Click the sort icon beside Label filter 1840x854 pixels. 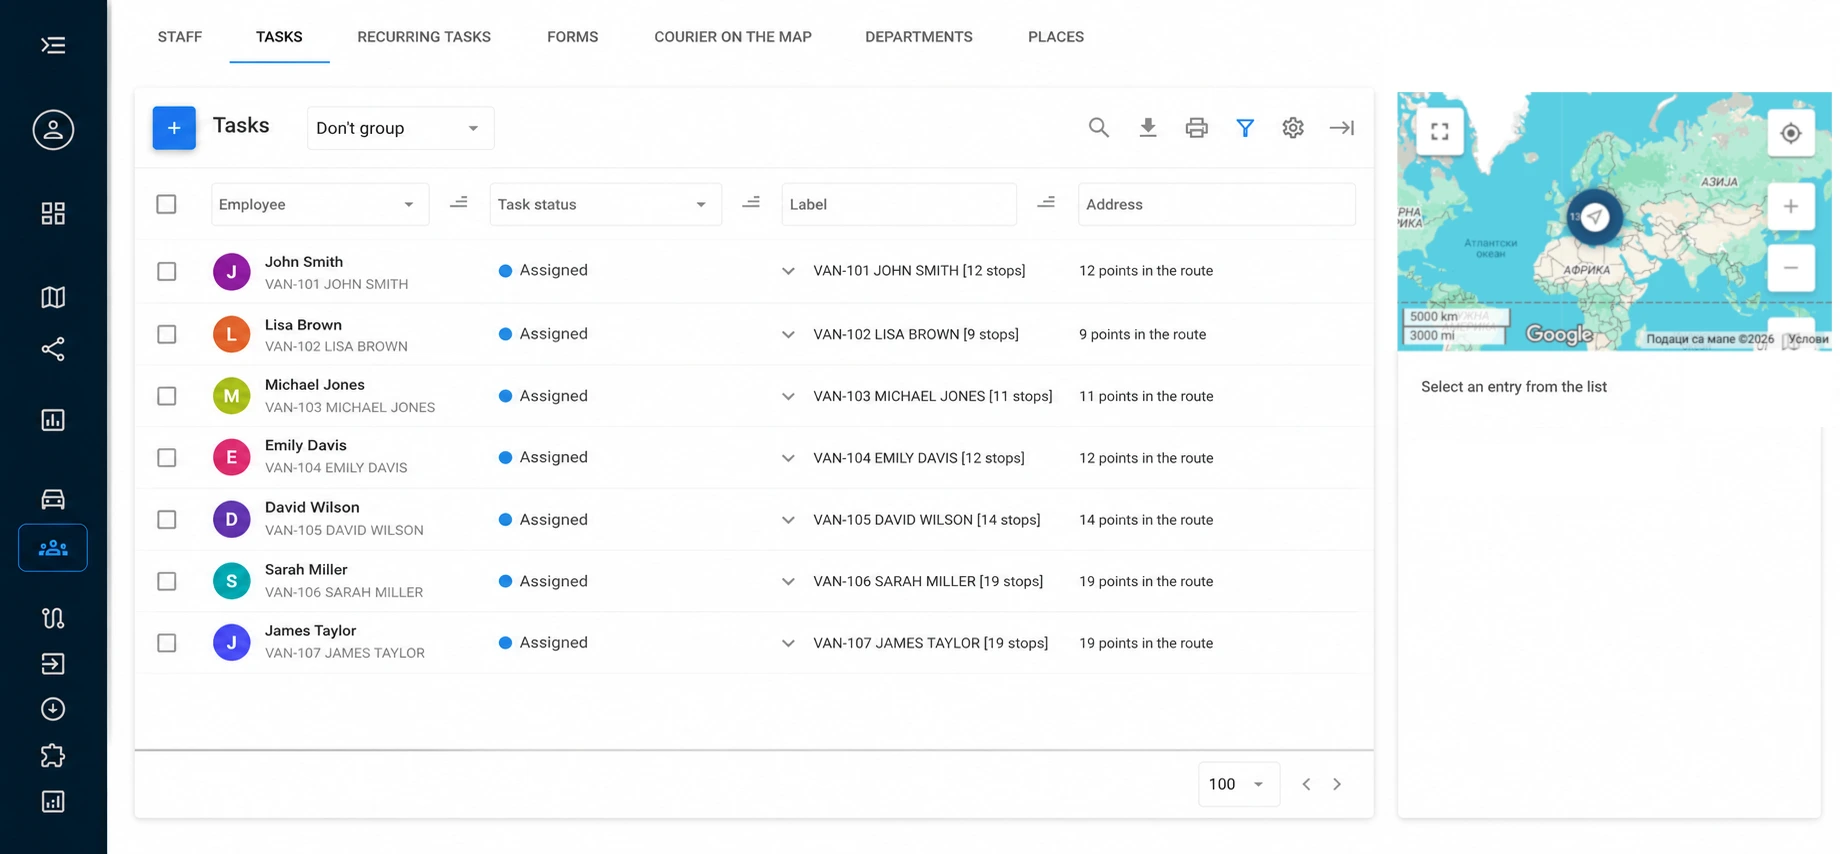(1046, 203)
